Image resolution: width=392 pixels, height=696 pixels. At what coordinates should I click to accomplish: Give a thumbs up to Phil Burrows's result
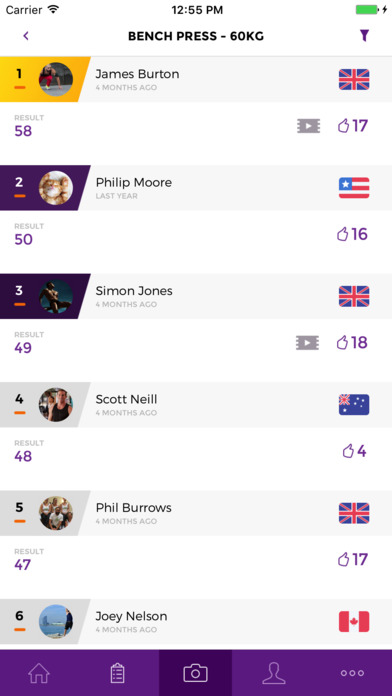pyautogui.click(x=353, y=560)
